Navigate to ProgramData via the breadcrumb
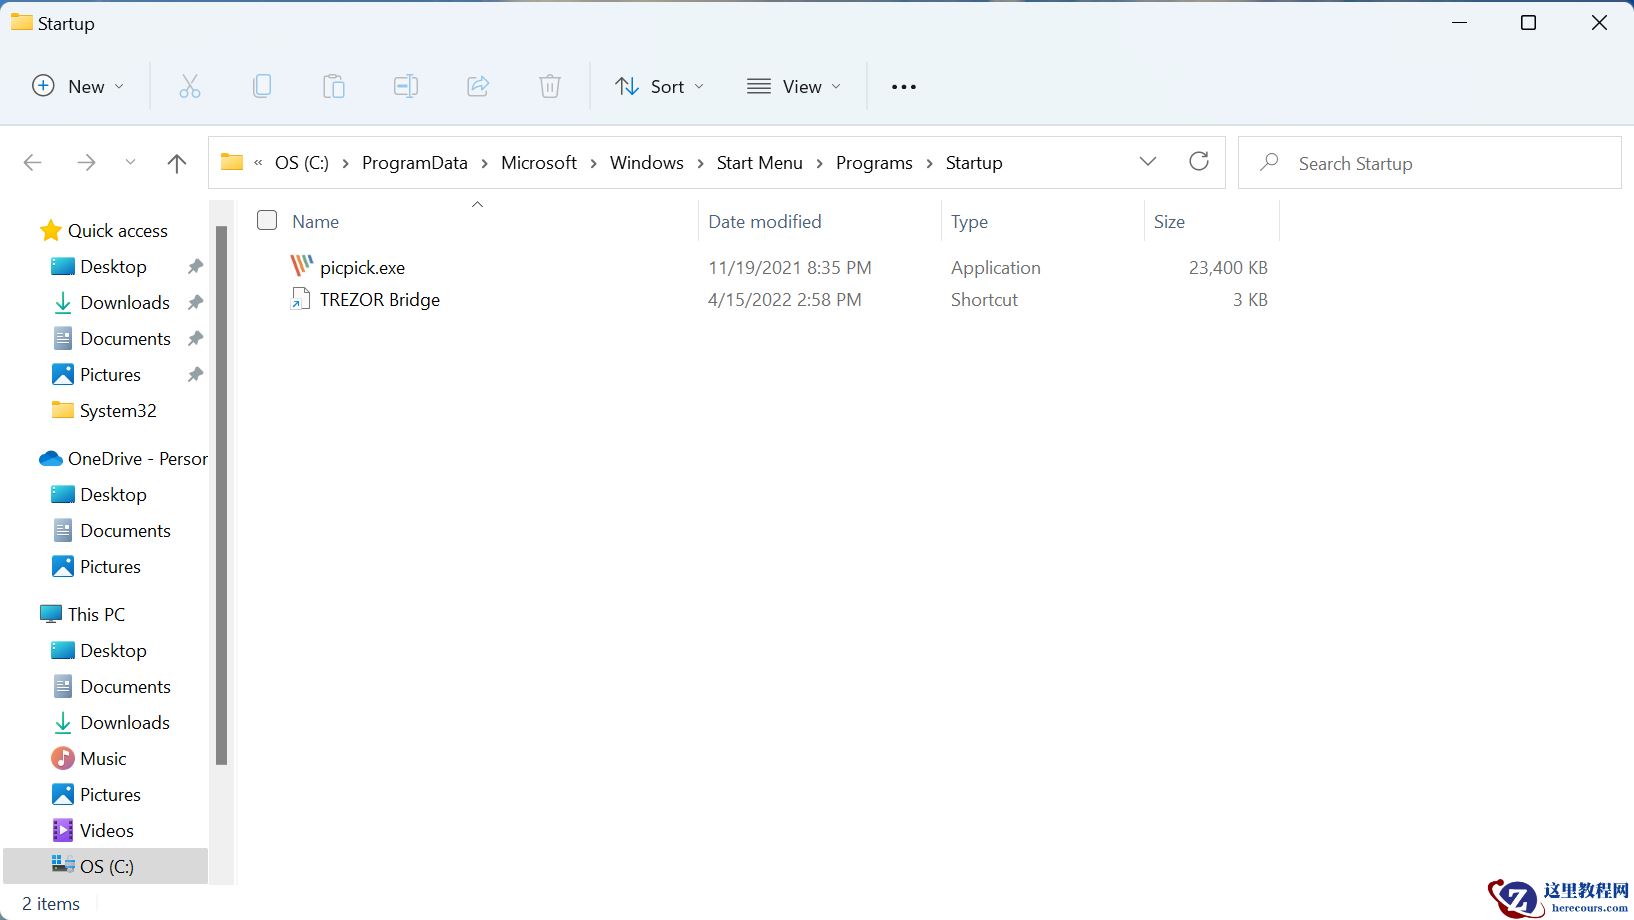Viewport: 1634px width, 920px height. [414, 162]
